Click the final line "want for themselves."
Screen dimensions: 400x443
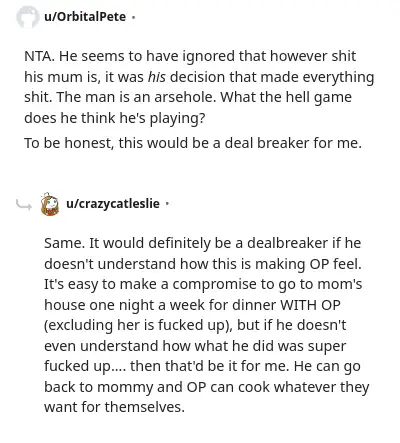(114, 407)
